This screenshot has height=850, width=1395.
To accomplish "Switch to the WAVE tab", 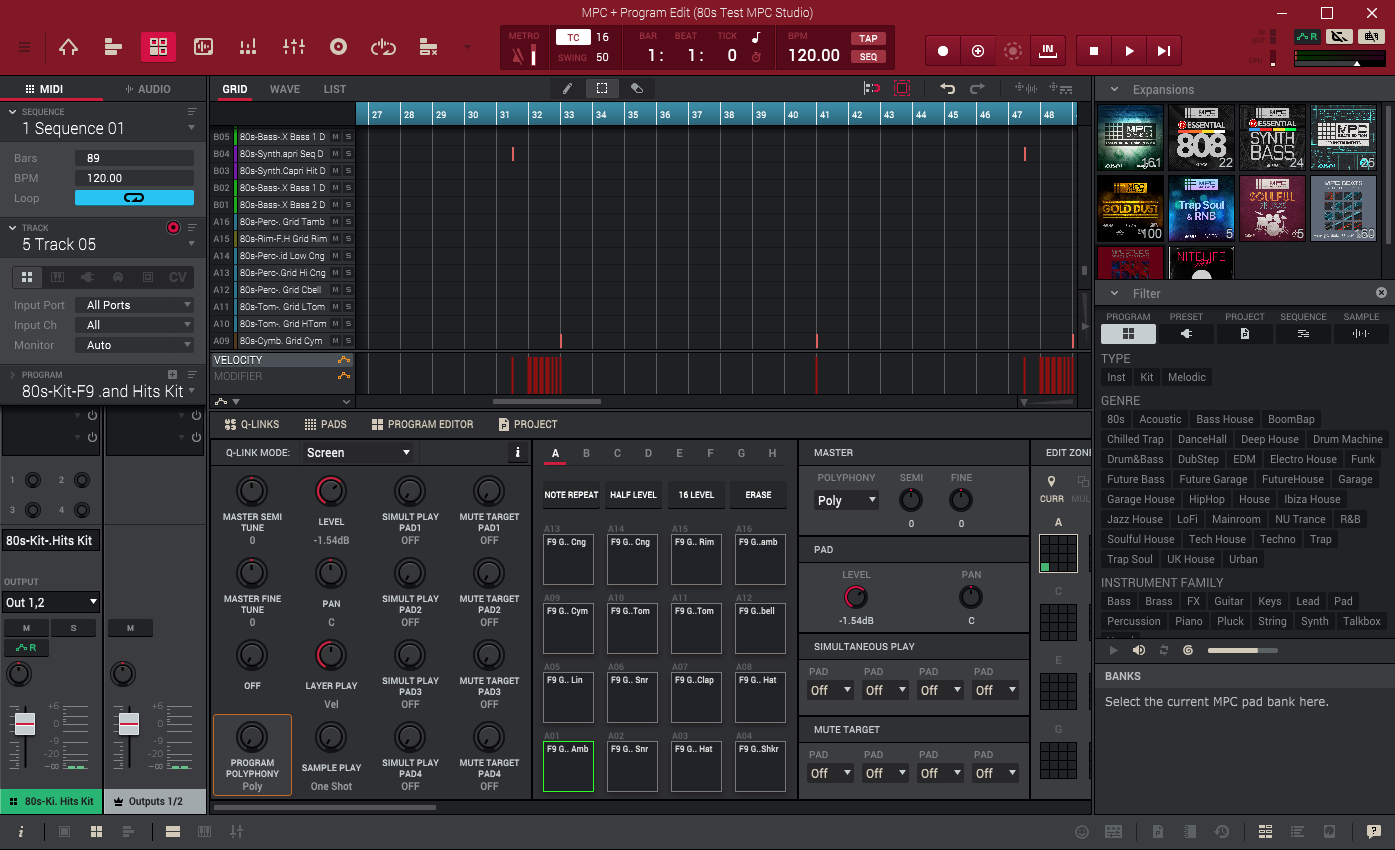I will (285, 89).
